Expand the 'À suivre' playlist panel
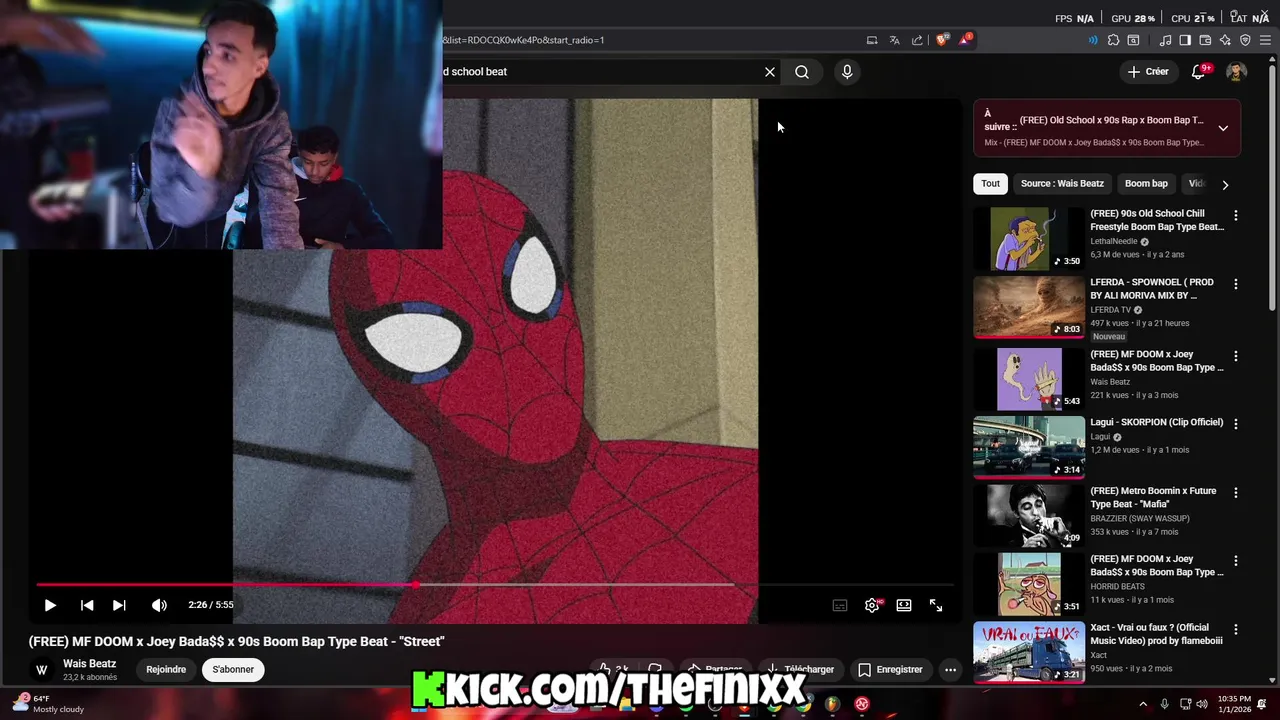This screenshot has height=720, width=1280. (1223, 128)
